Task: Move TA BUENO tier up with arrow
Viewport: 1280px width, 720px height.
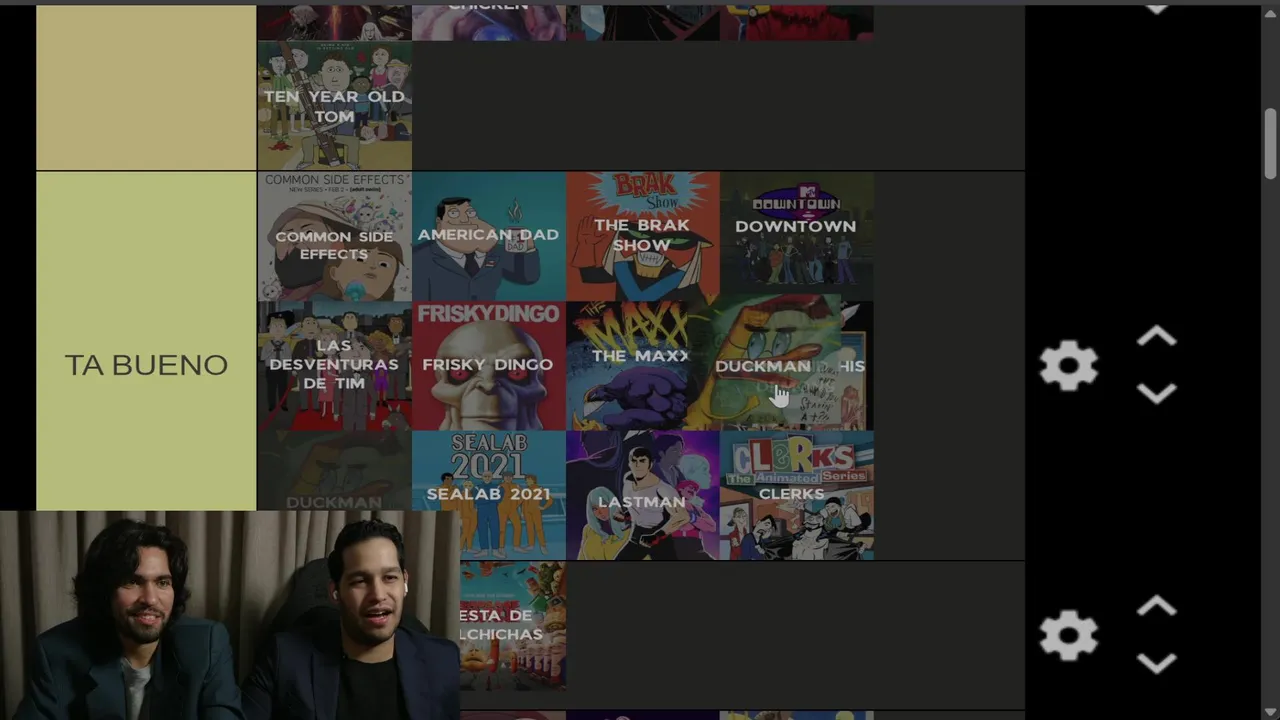Action: [x=1156, y=337]
